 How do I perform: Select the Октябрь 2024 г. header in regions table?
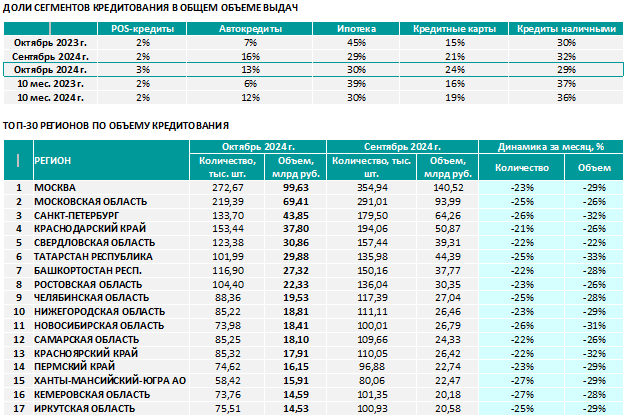point(258,147)
